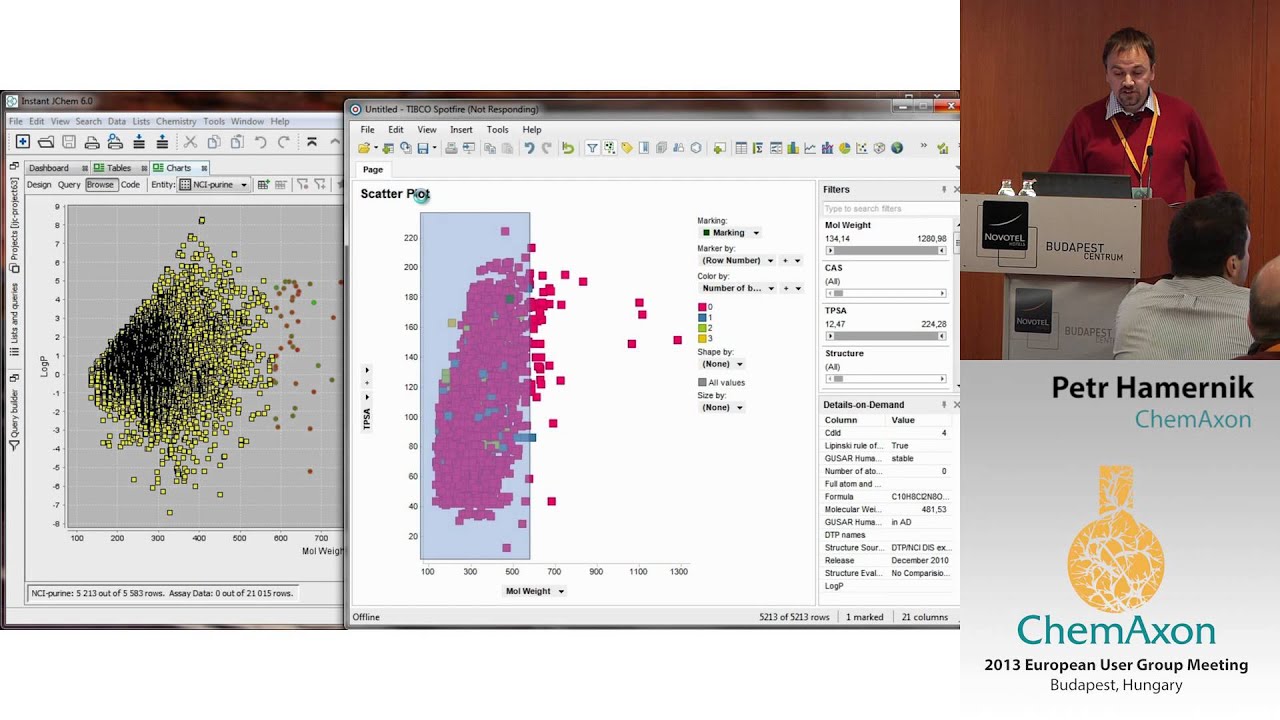Click the Scatter Plot title
Image resolution: width=1280 pixels, height=720 pixels.
[x=395, y=194]
